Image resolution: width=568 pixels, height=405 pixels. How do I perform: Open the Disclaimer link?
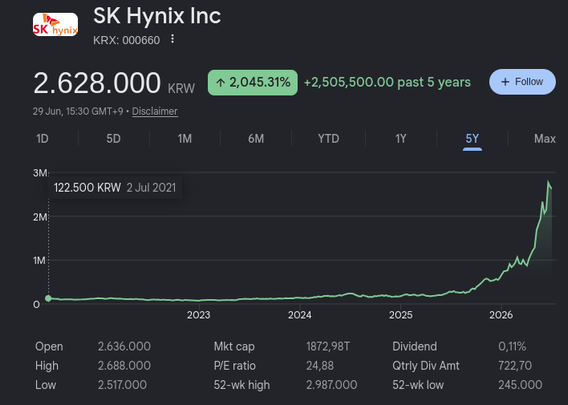pos(155,111)
